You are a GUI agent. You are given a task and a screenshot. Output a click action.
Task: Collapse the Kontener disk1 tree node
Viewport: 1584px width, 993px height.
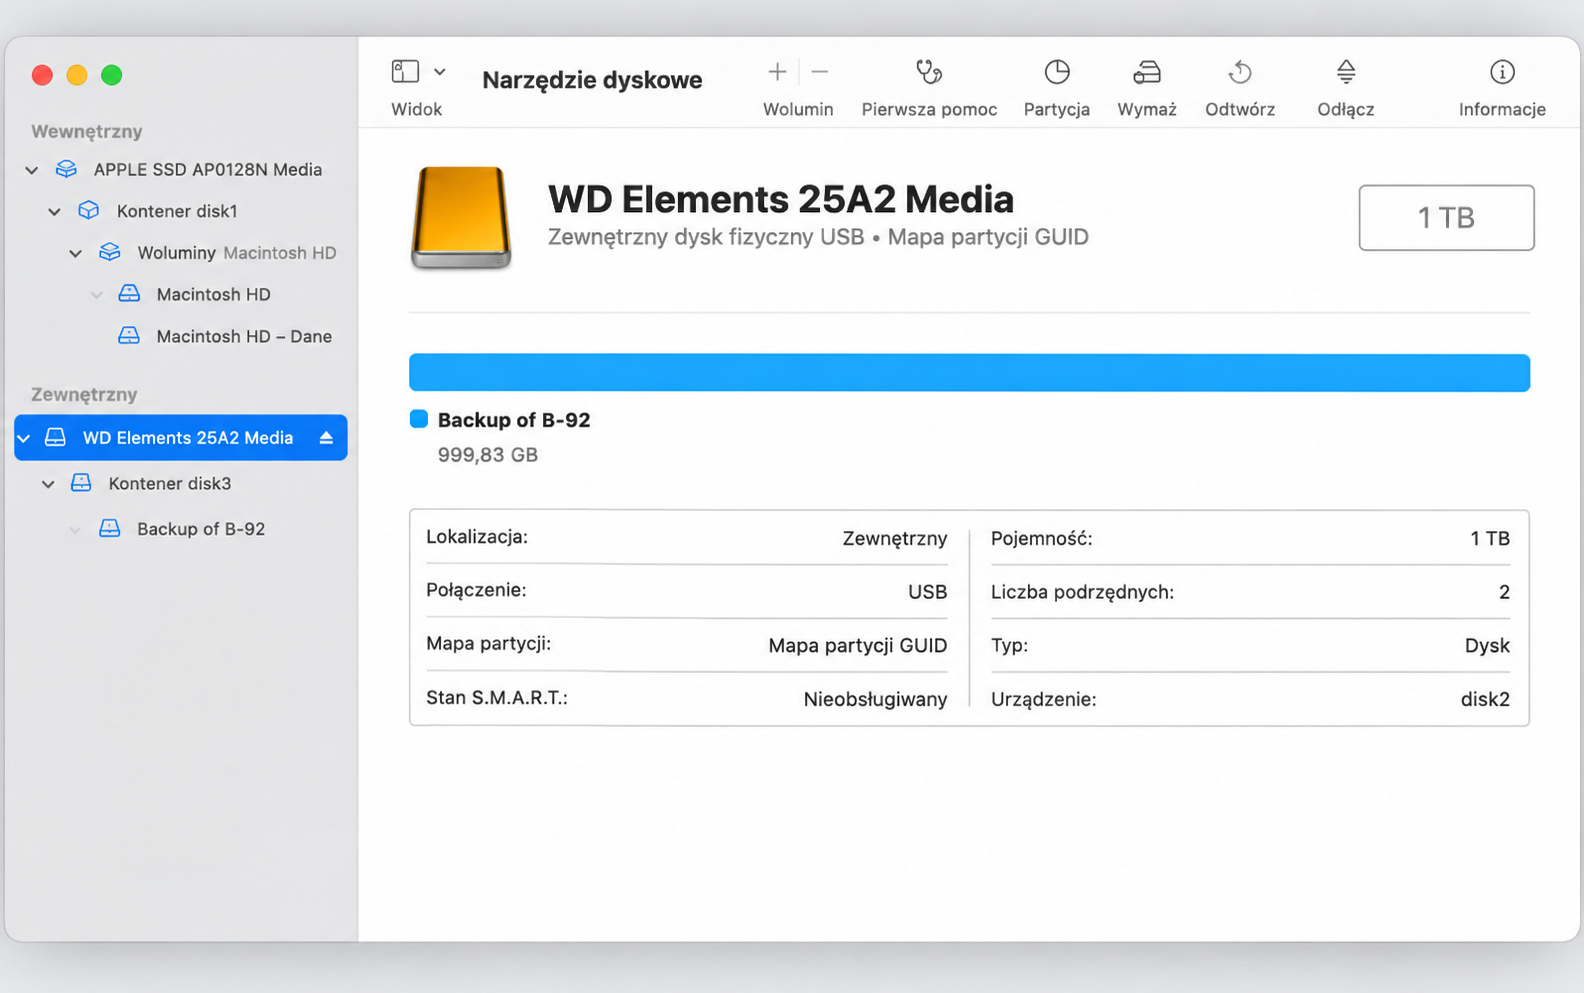(55, 212)
